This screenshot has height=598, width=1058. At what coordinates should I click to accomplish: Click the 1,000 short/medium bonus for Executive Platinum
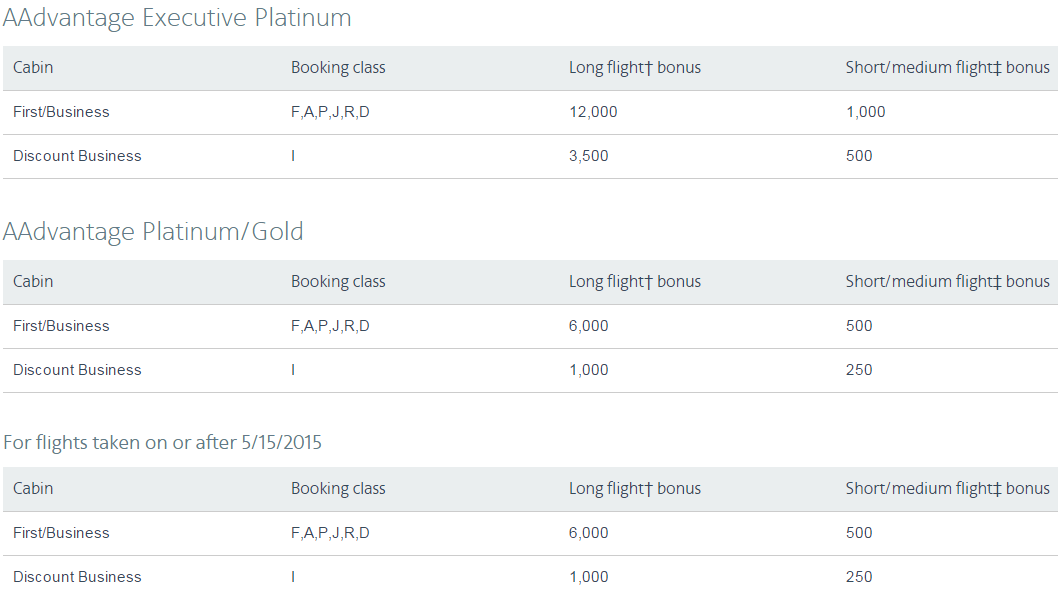point(866,112)
